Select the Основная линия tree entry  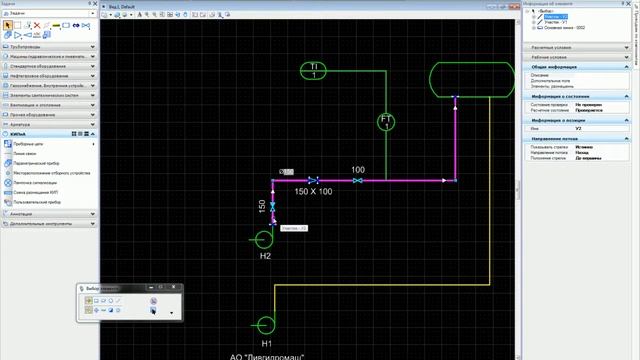pyautogui.click(x=564, y=28)
